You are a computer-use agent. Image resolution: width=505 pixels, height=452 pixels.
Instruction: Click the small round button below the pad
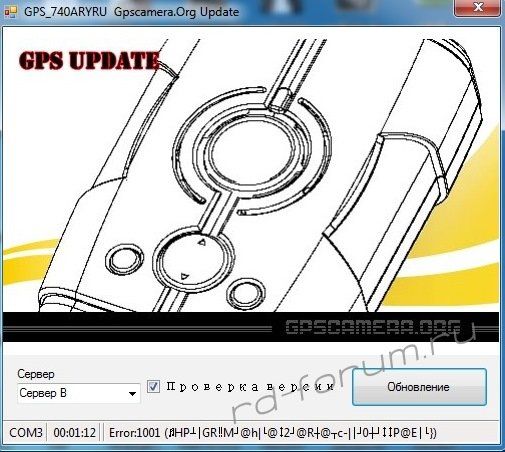[246, 293]
